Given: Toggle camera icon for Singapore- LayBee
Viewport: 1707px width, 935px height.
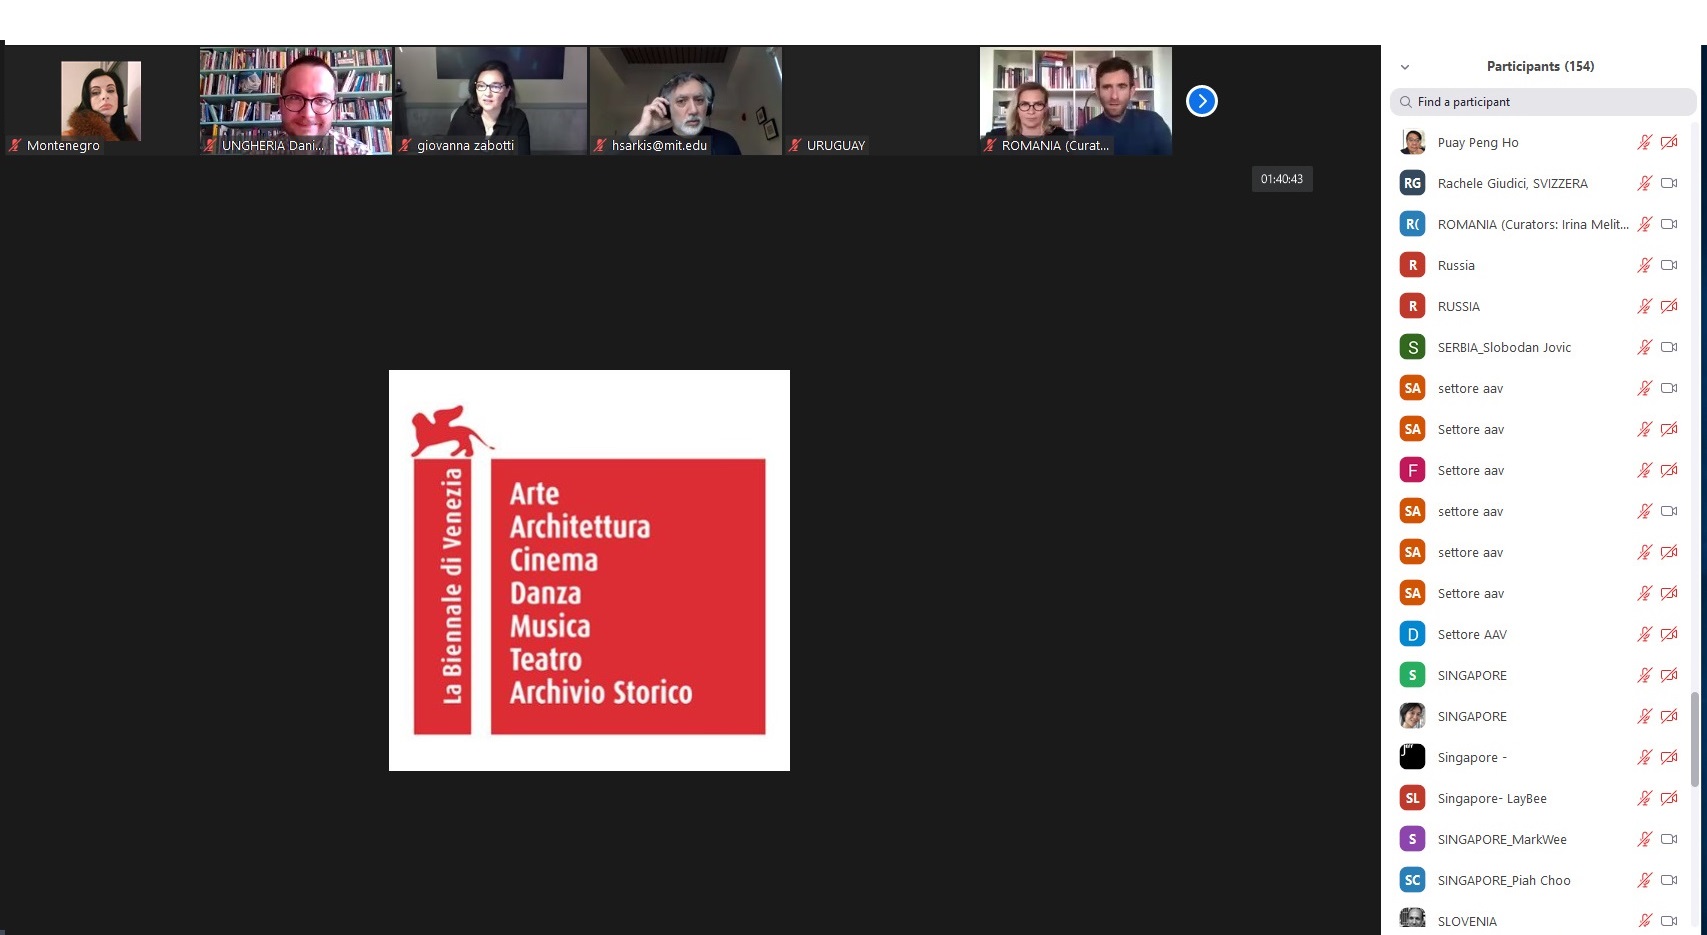Looking at the screenshot, I should click(1669, 798).
